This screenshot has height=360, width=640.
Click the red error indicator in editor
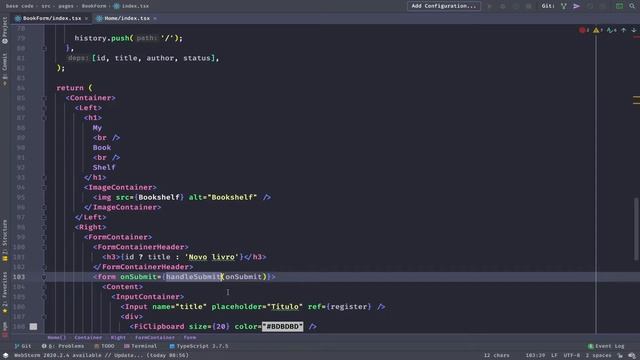(x=584, y=30)
